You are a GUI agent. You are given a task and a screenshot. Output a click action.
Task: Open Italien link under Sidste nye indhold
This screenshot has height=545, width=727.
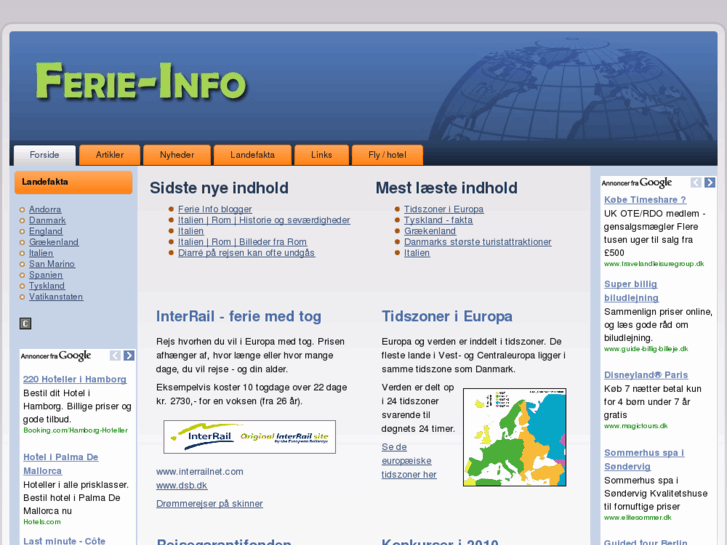(191, 231)
